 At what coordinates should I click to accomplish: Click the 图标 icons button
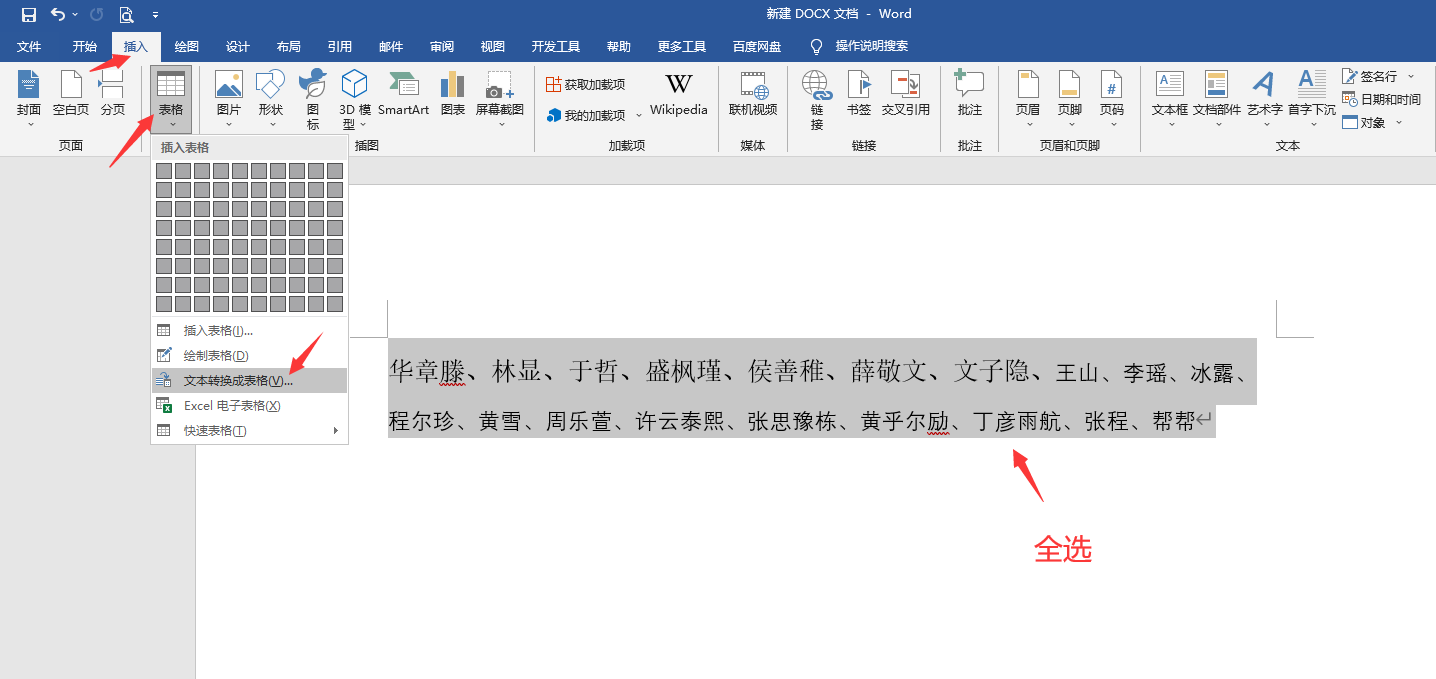(x=313, y=98)
